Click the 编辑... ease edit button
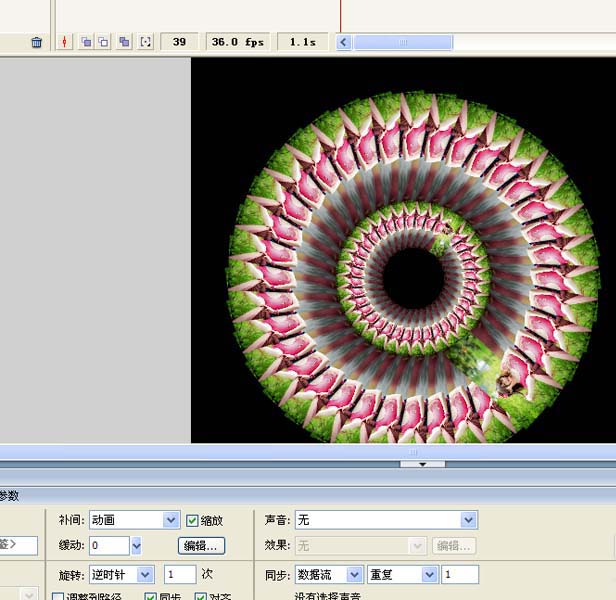 pos(201,545)
